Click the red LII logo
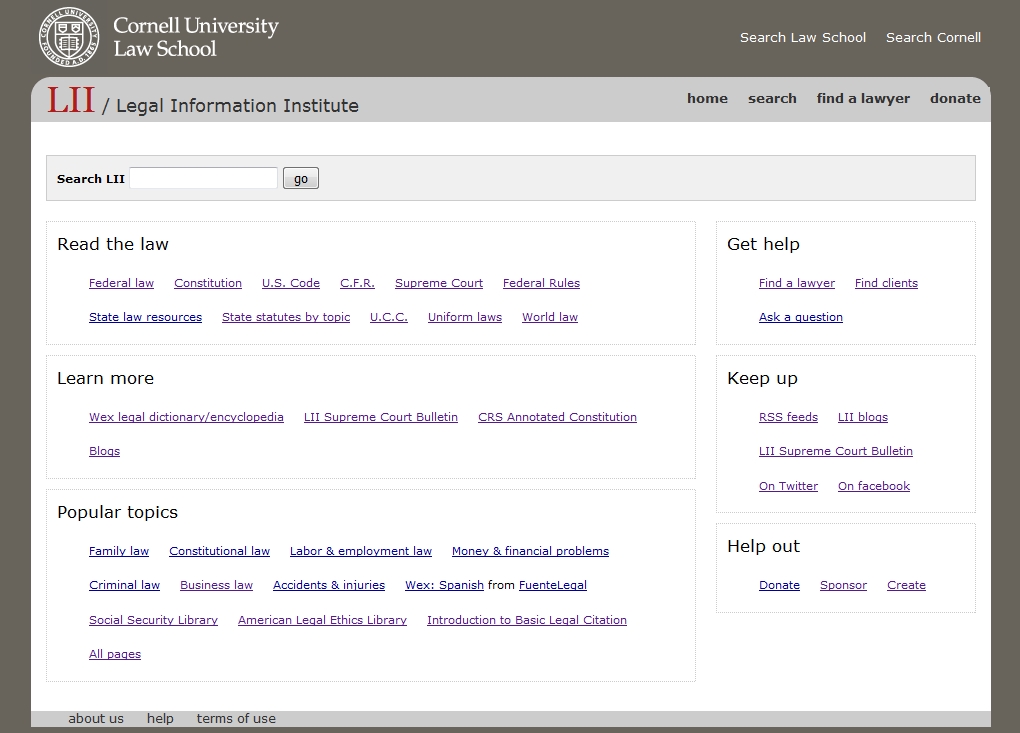1020x733 pixels. coord(71,101)
